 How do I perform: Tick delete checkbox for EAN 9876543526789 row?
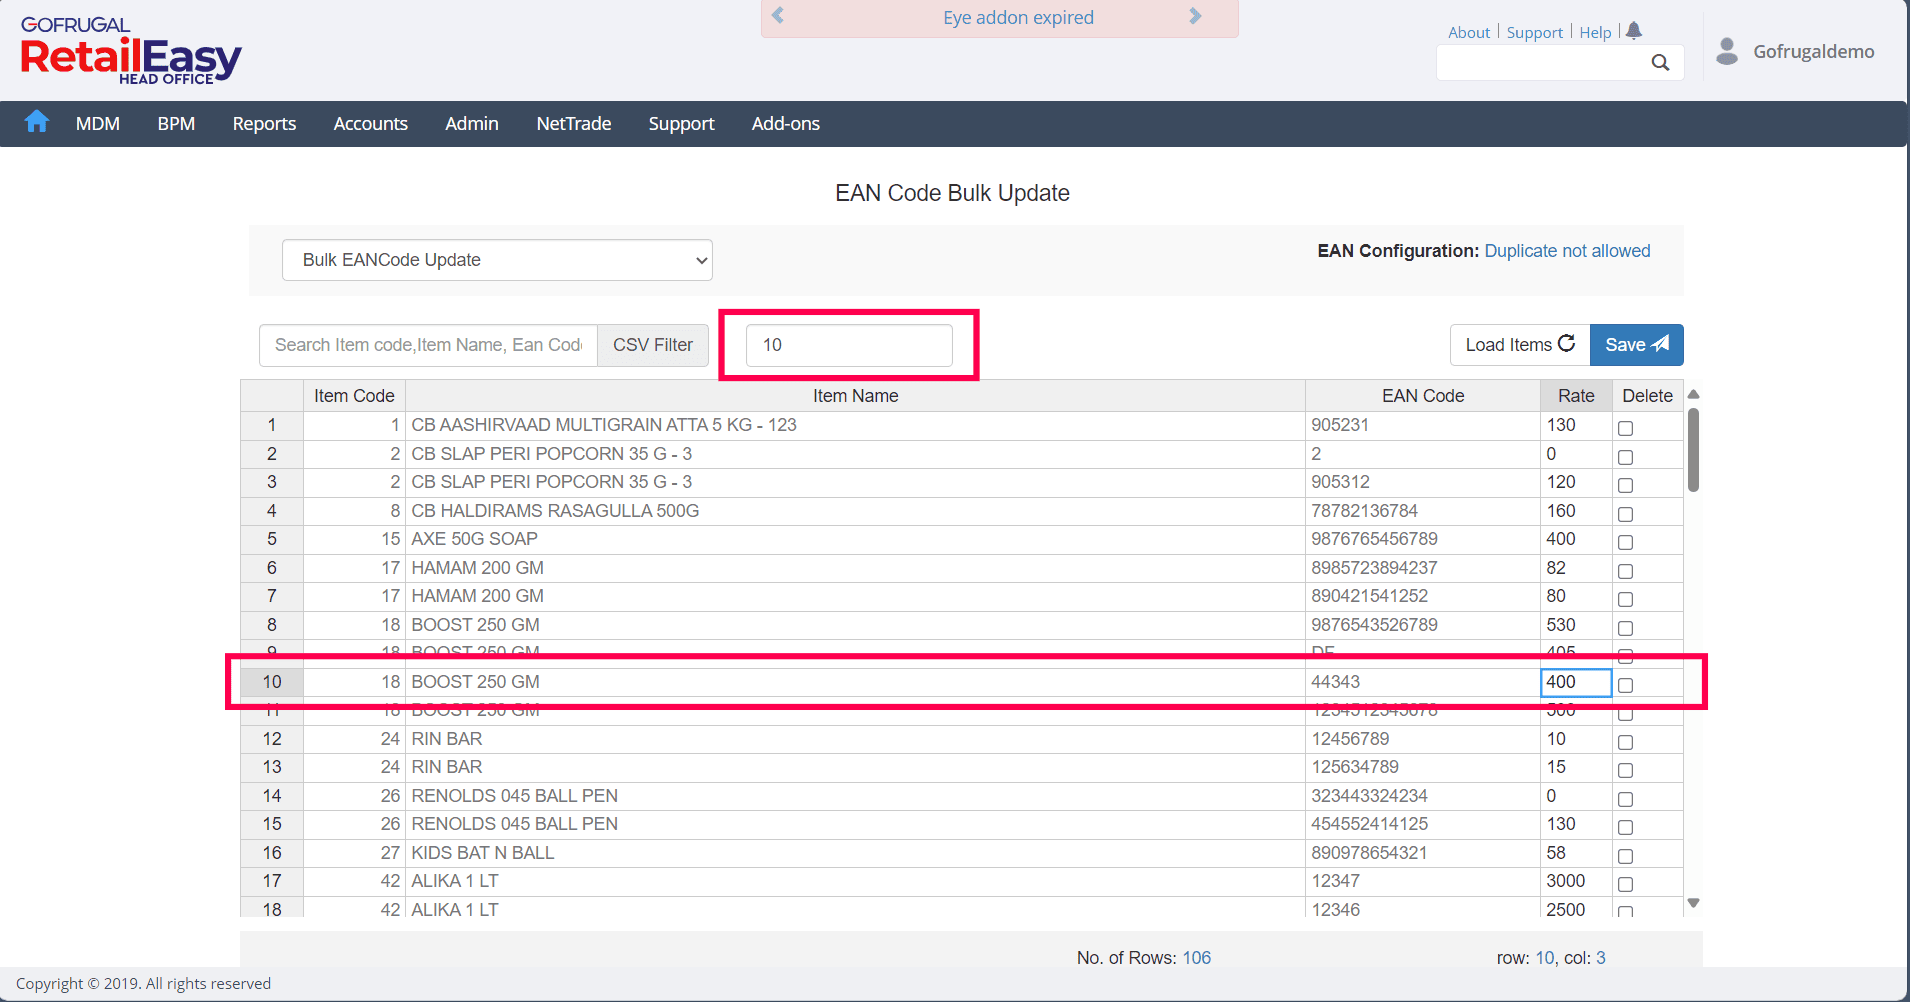coord(1626,628)
